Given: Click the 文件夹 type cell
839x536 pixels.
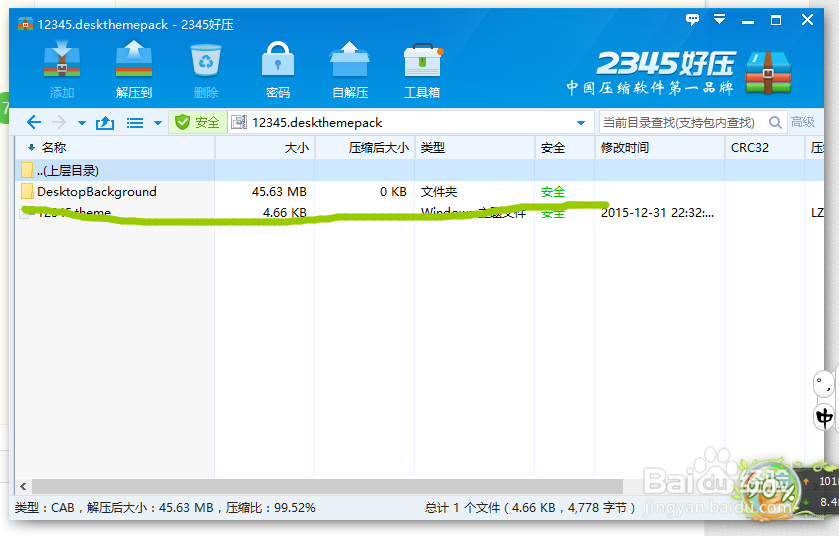Looking at the screenshot, I should coord(439,192).
